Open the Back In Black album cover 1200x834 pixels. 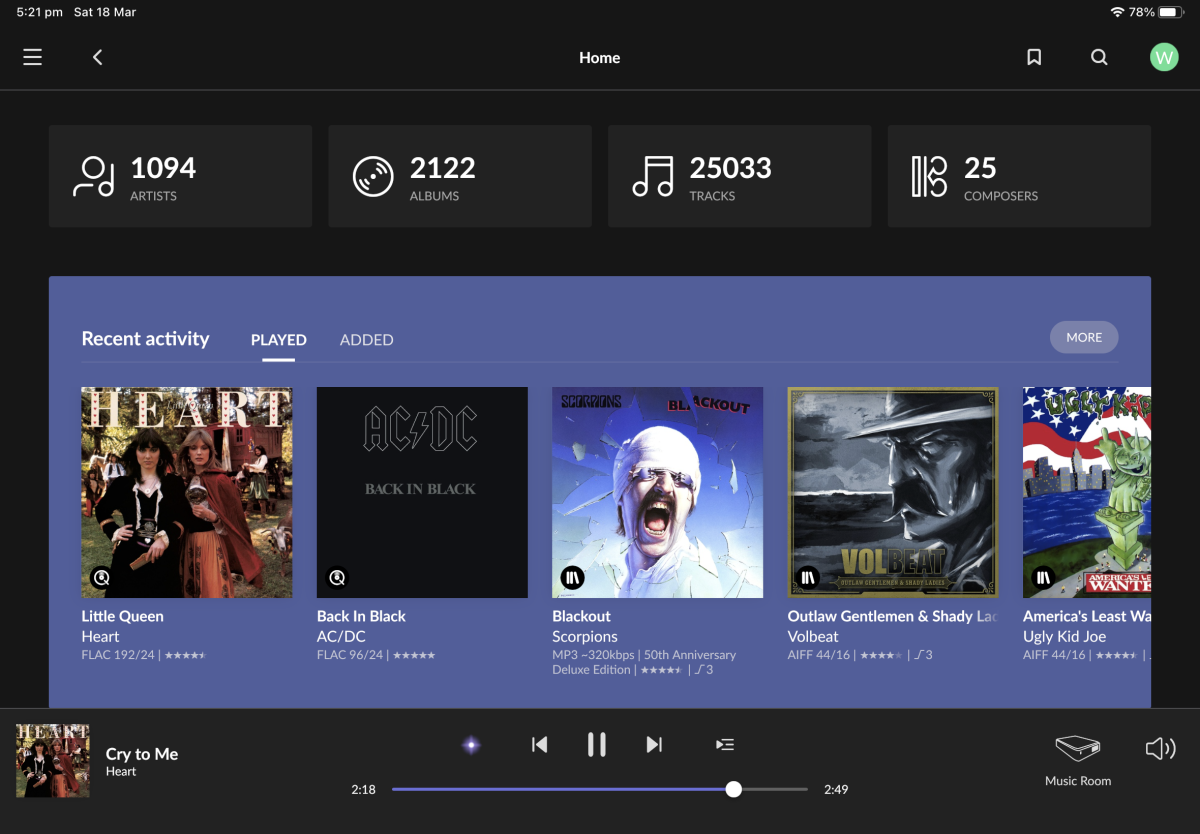(x=422, y=492)
